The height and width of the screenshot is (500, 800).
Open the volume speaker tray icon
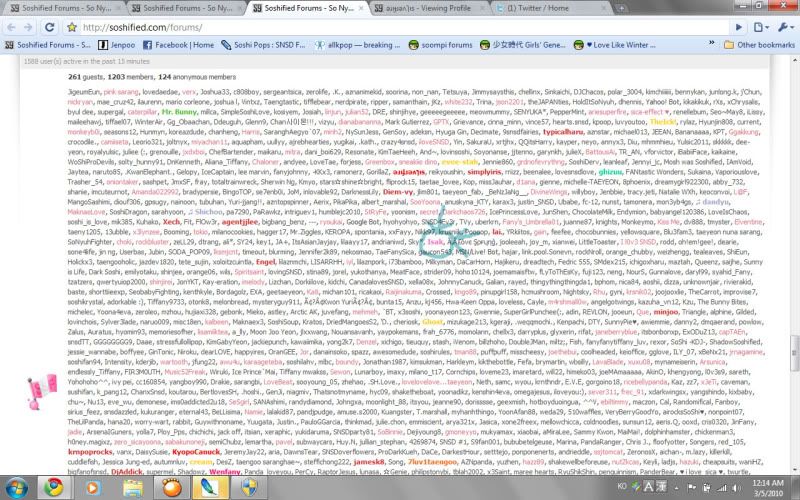coord(735,488)
